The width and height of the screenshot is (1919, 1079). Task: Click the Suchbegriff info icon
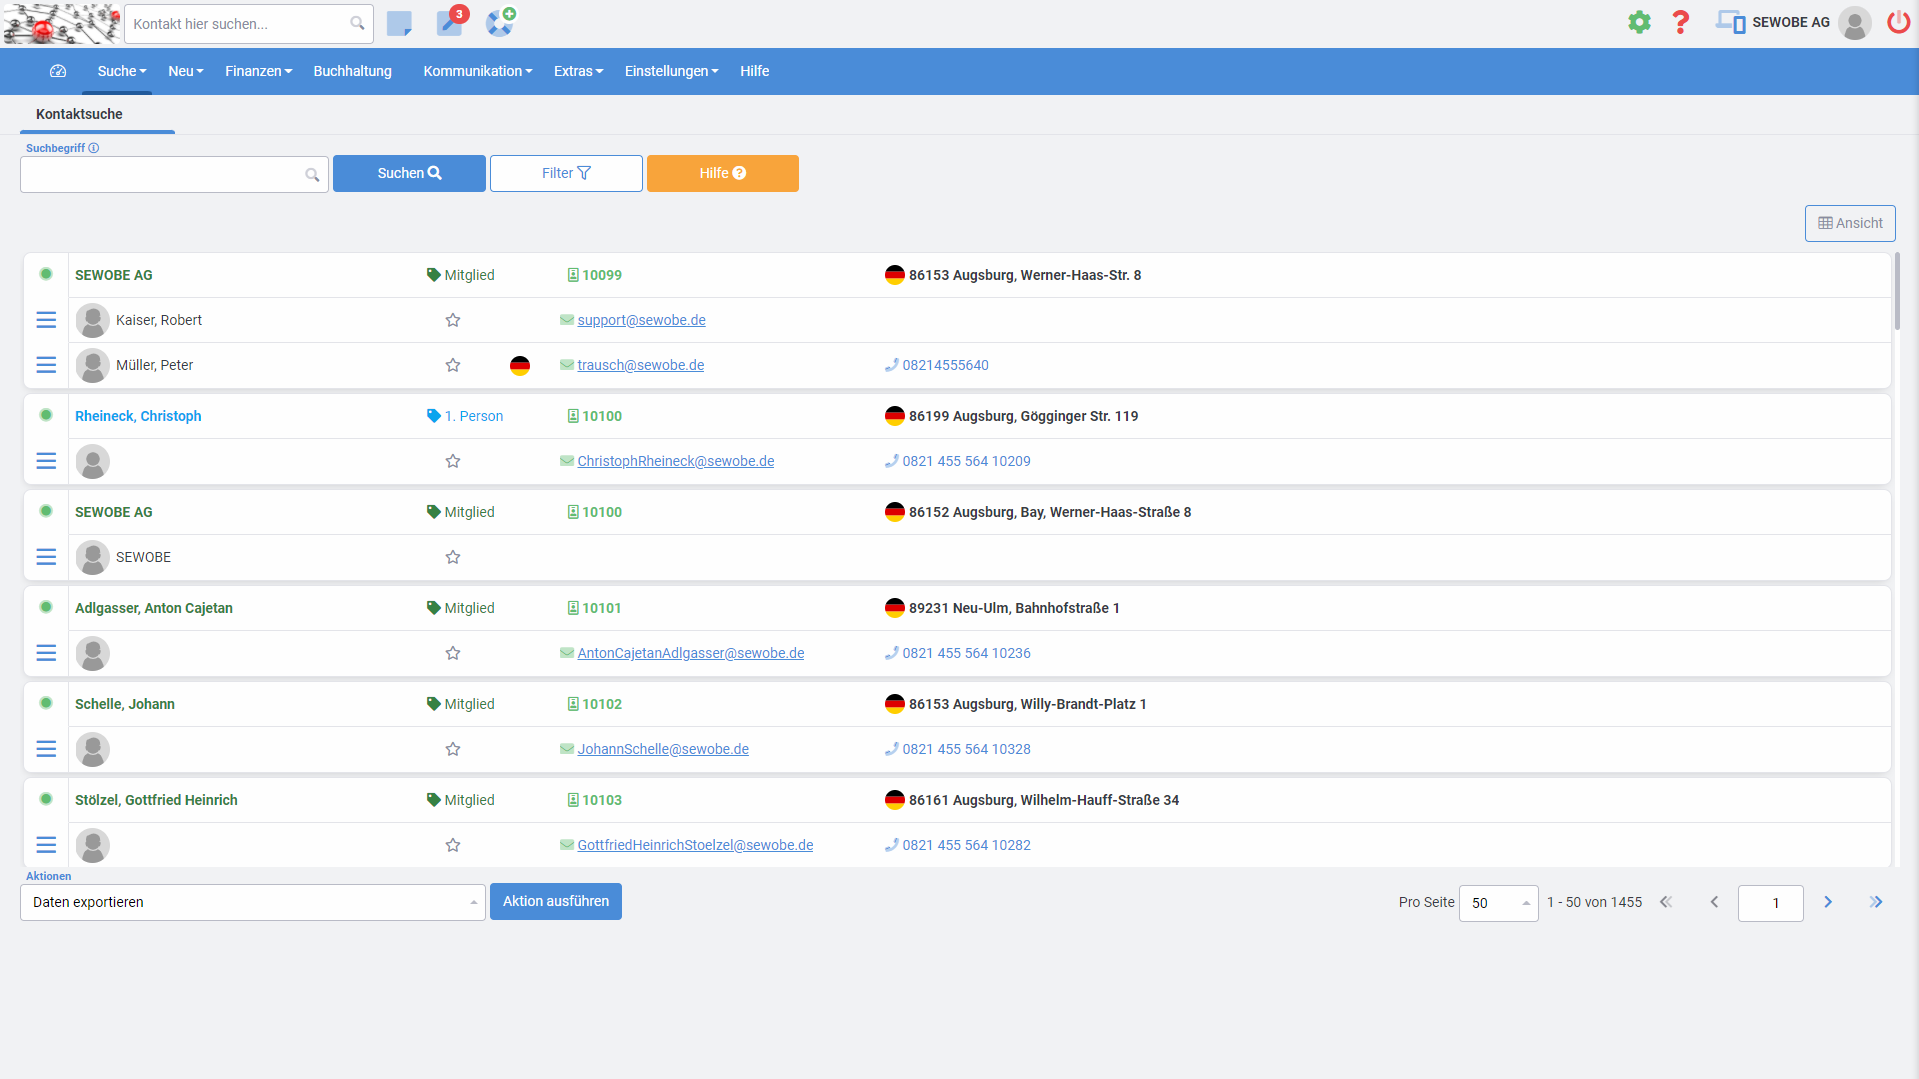pos(94,148)
